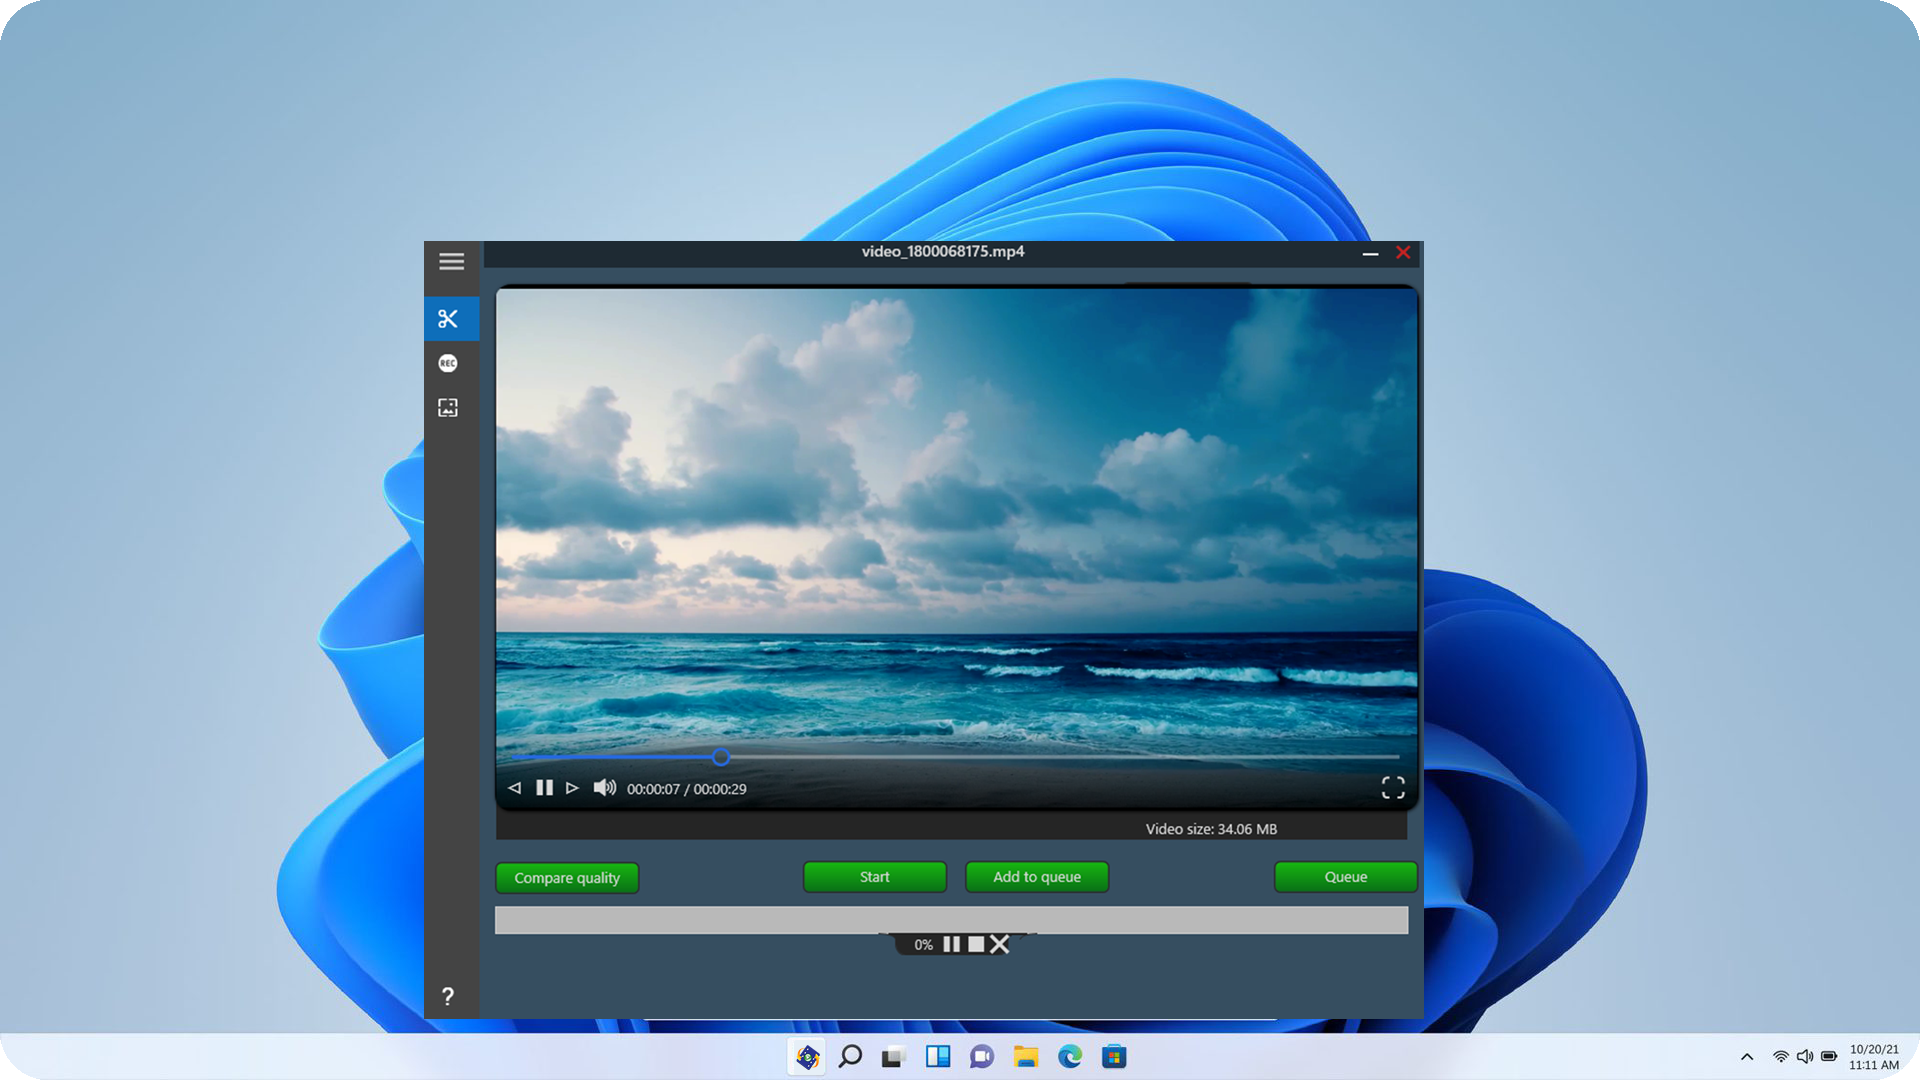This screenshot has height=1080, width=1920.
Task: Click the video seek slider handle
Action: click(x=721, y=757)
